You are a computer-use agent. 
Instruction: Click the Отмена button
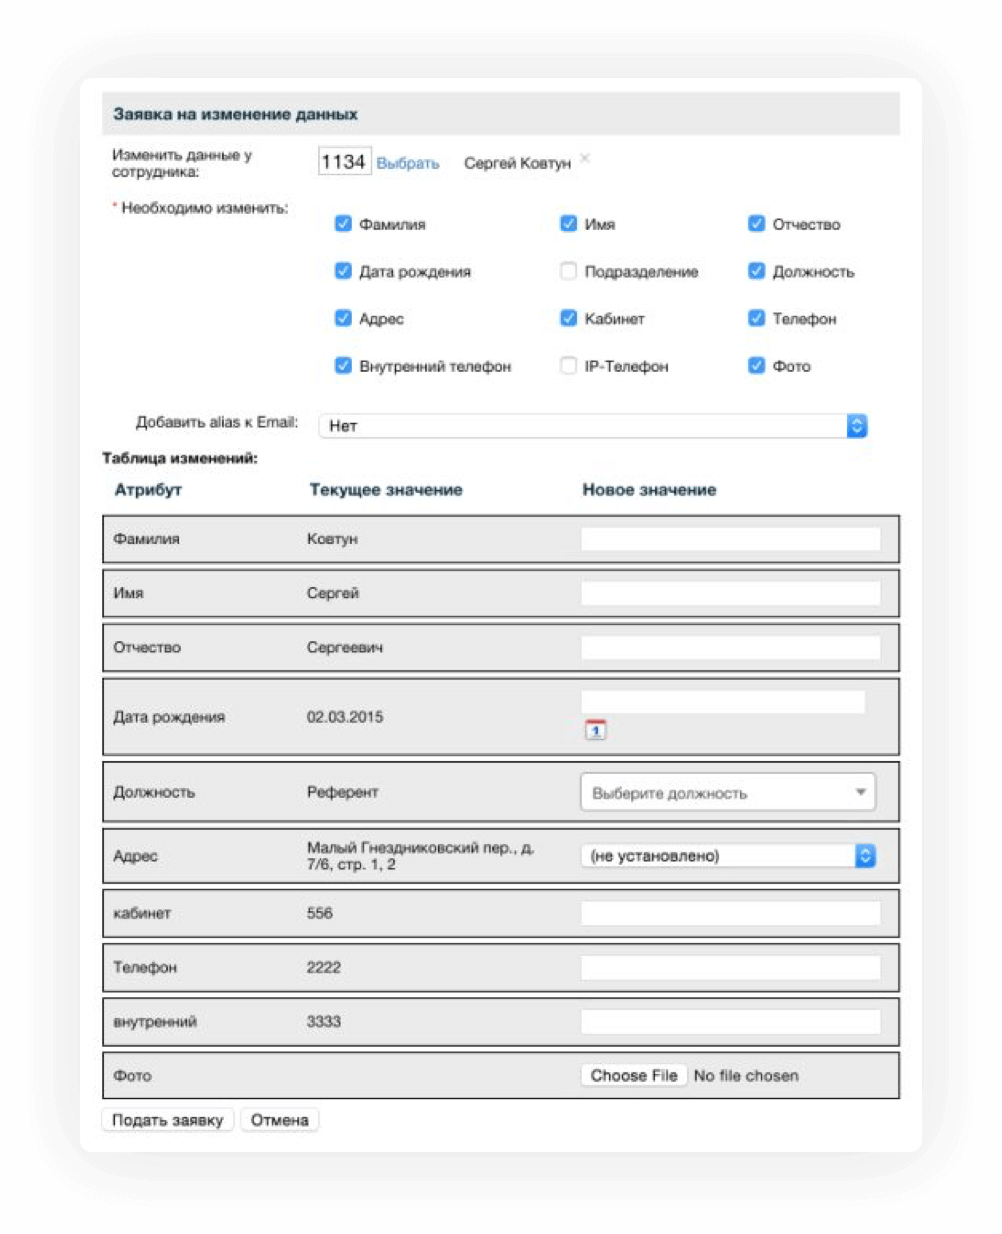coord(279,1120)
